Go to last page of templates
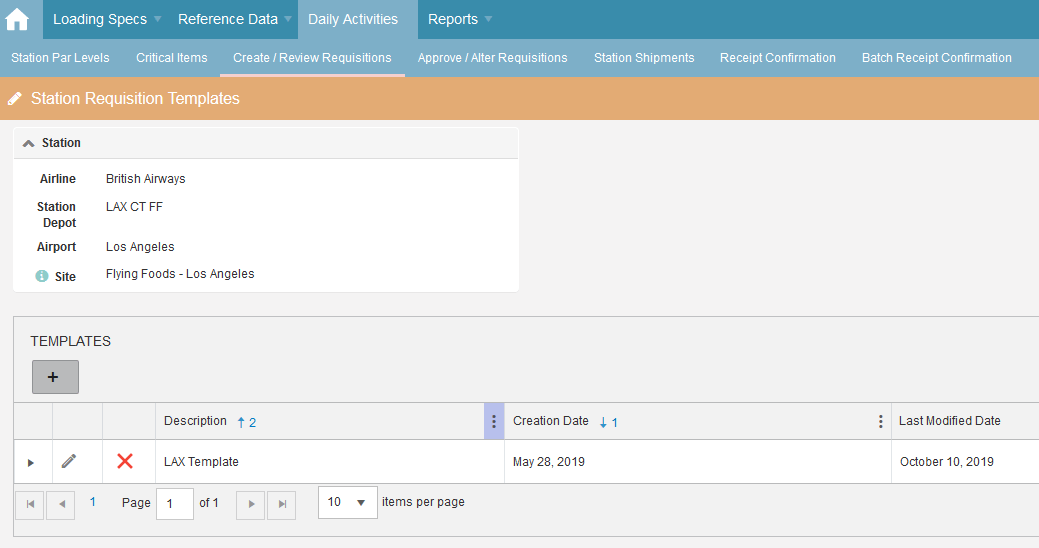Image resolution: width=1039 pixels, height=548 pixels. (282, 504)
